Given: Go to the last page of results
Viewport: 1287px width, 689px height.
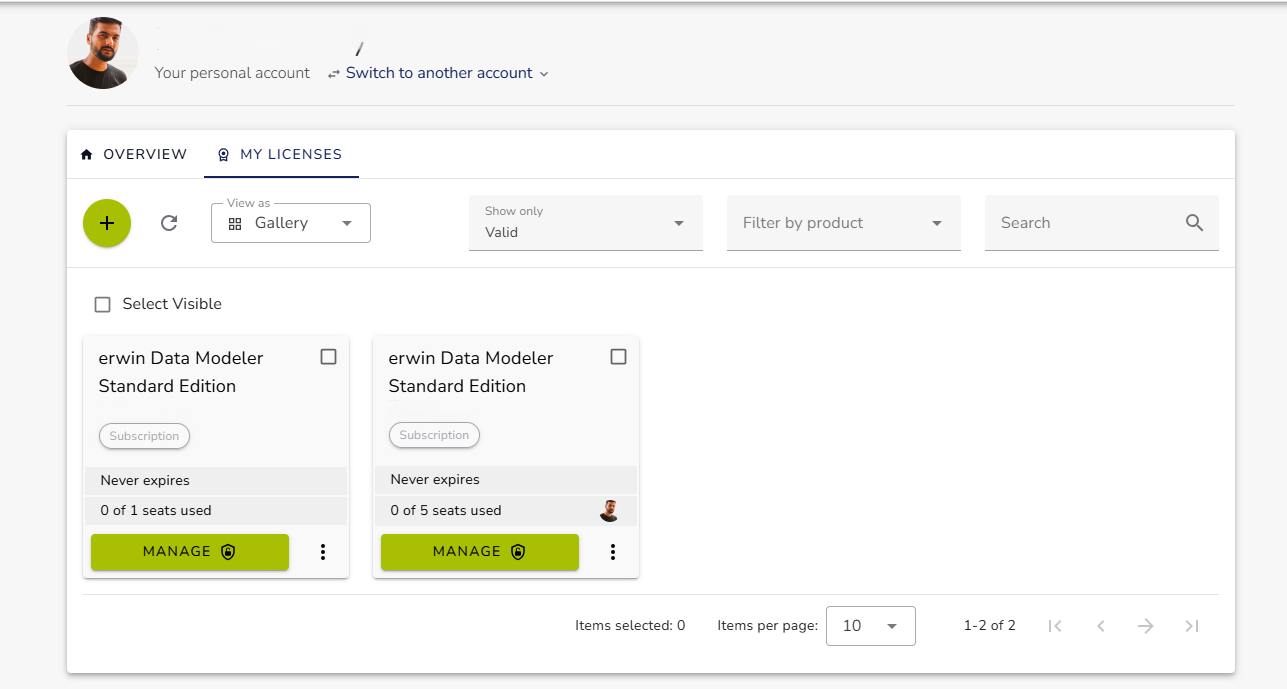Looking at the screenshot, I should (1191, 626).
